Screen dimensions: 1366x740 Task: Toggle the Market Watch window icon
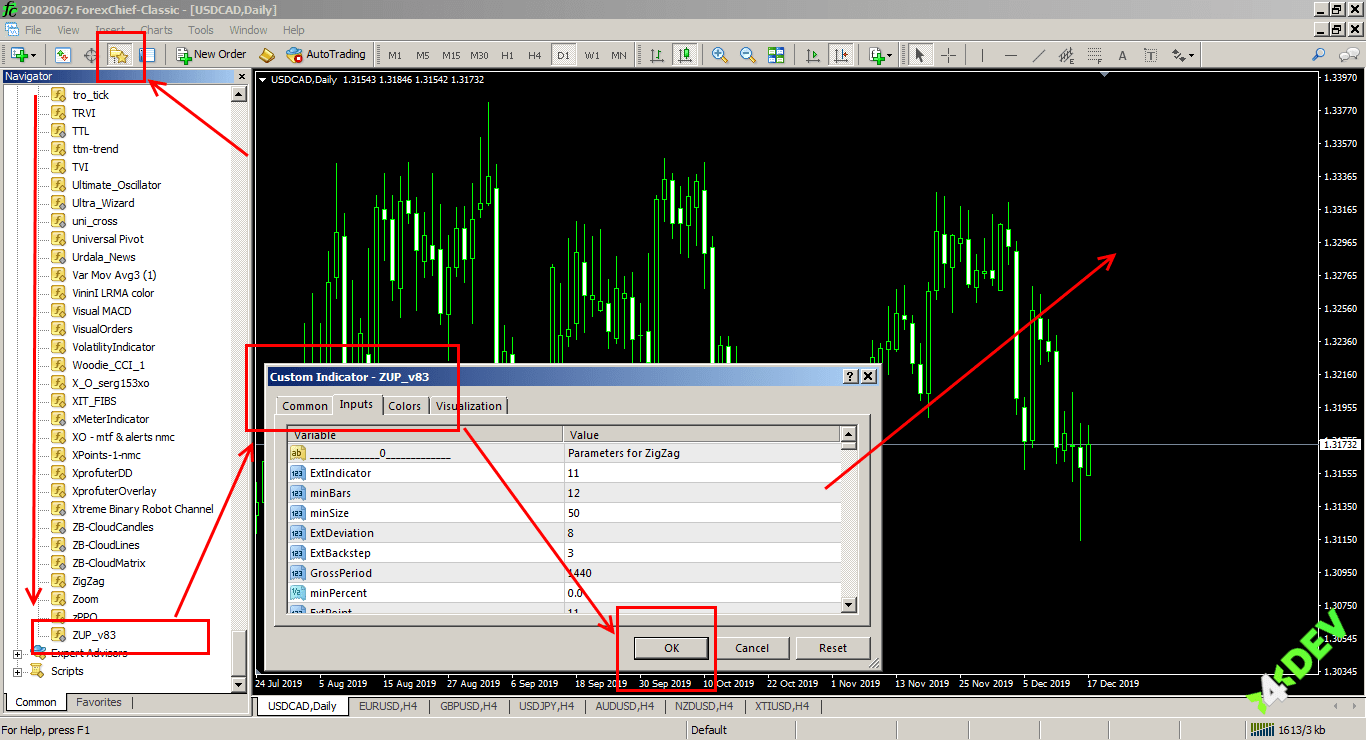(x=63, y=55)
